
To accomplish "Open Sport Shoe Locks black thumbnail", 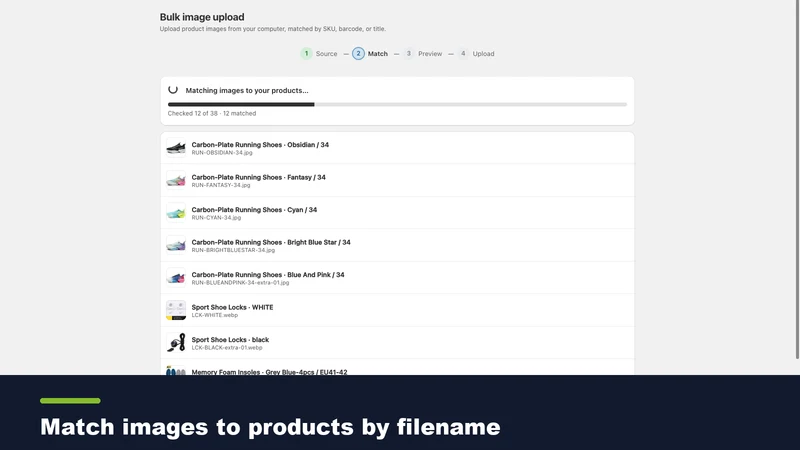I will click(x=176, y=343).
